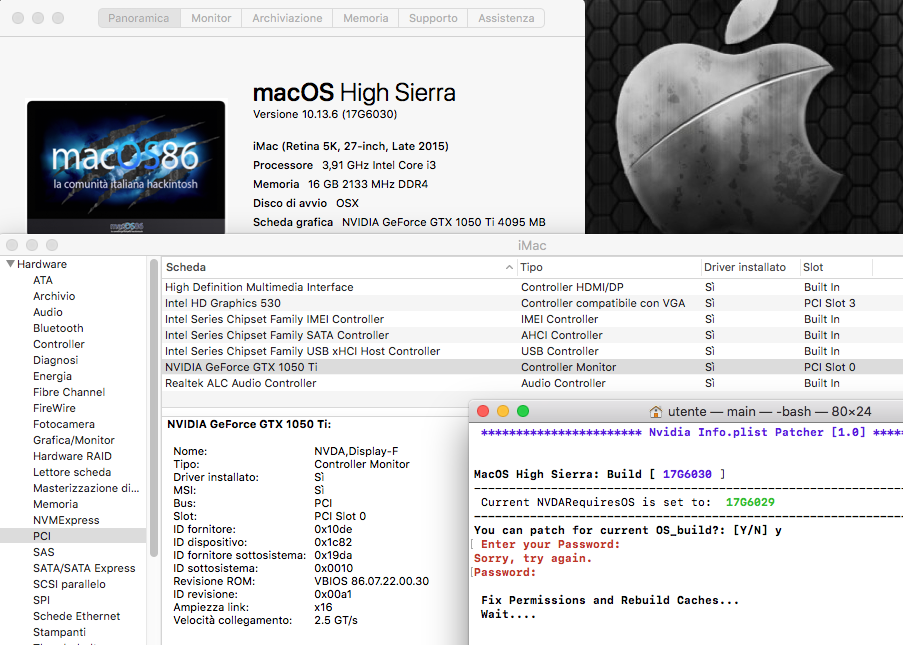Click the macOS86 logo thumbnail
The width and height of the screenshot is (903, 645).
pos(126,167)
